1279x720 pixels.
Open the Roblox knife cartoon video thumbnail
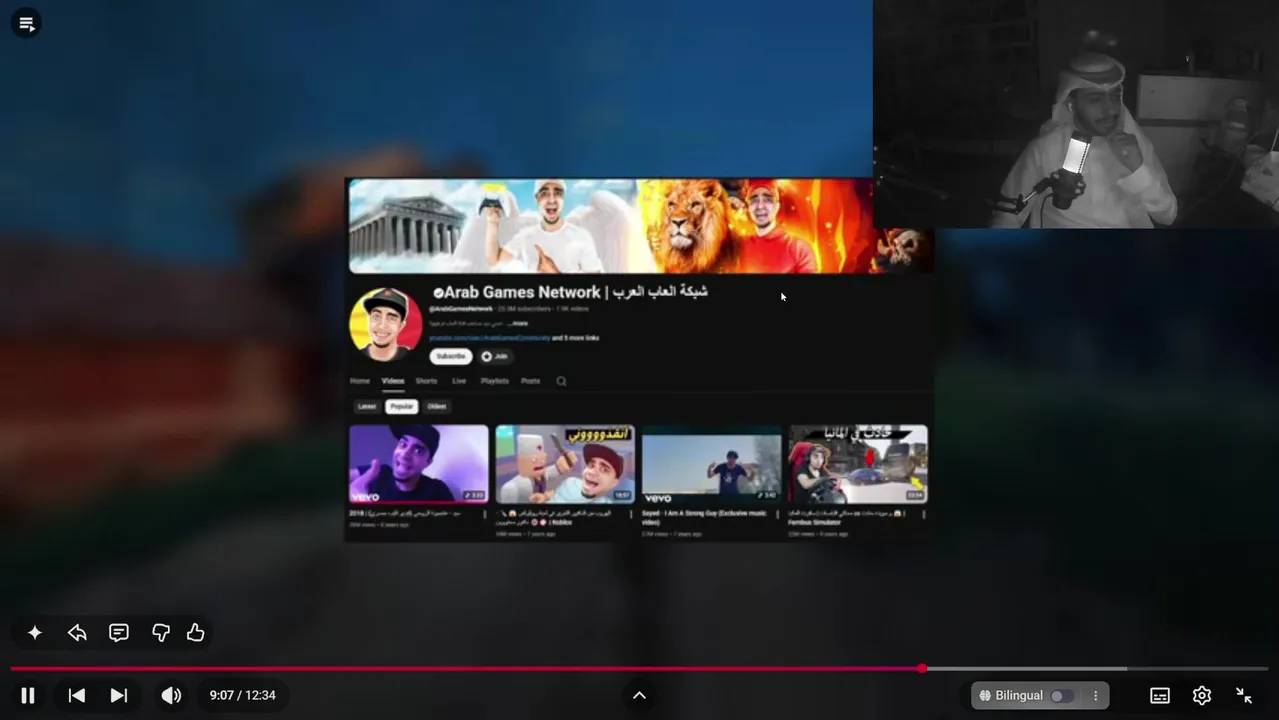pyautogui.click(x=565, y=464)
